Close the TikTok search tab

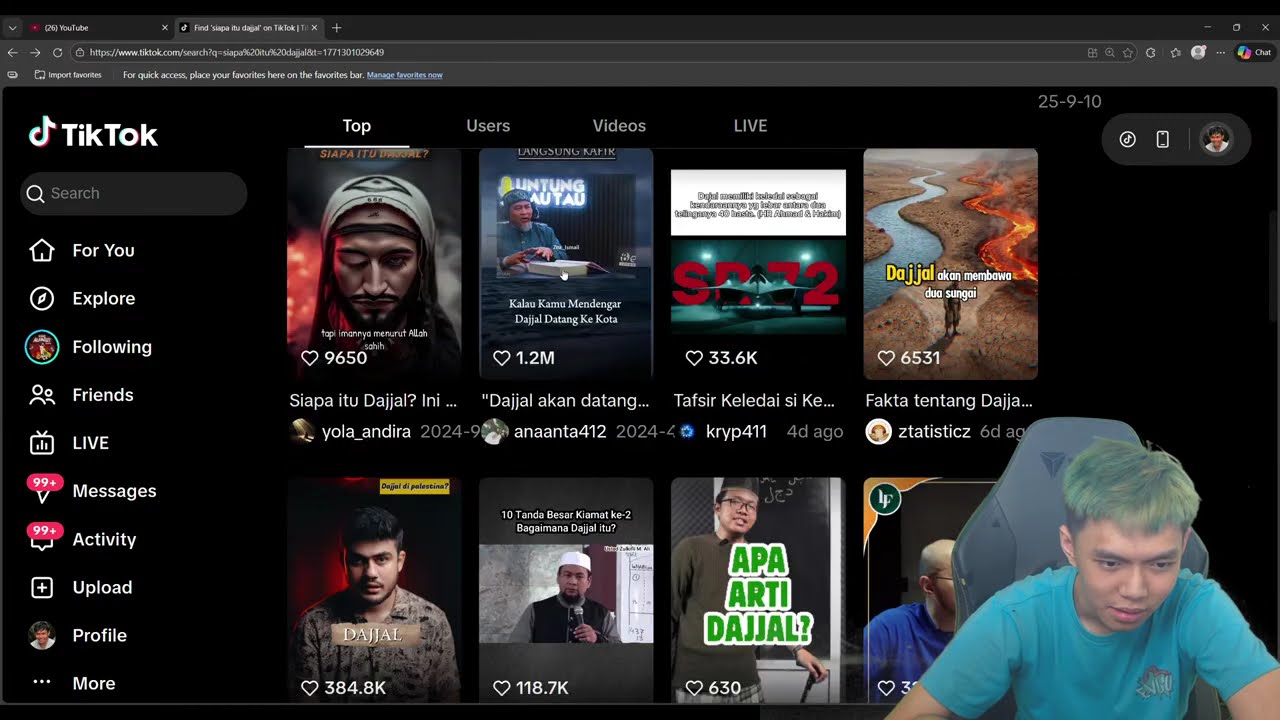(x=314, y=28)
